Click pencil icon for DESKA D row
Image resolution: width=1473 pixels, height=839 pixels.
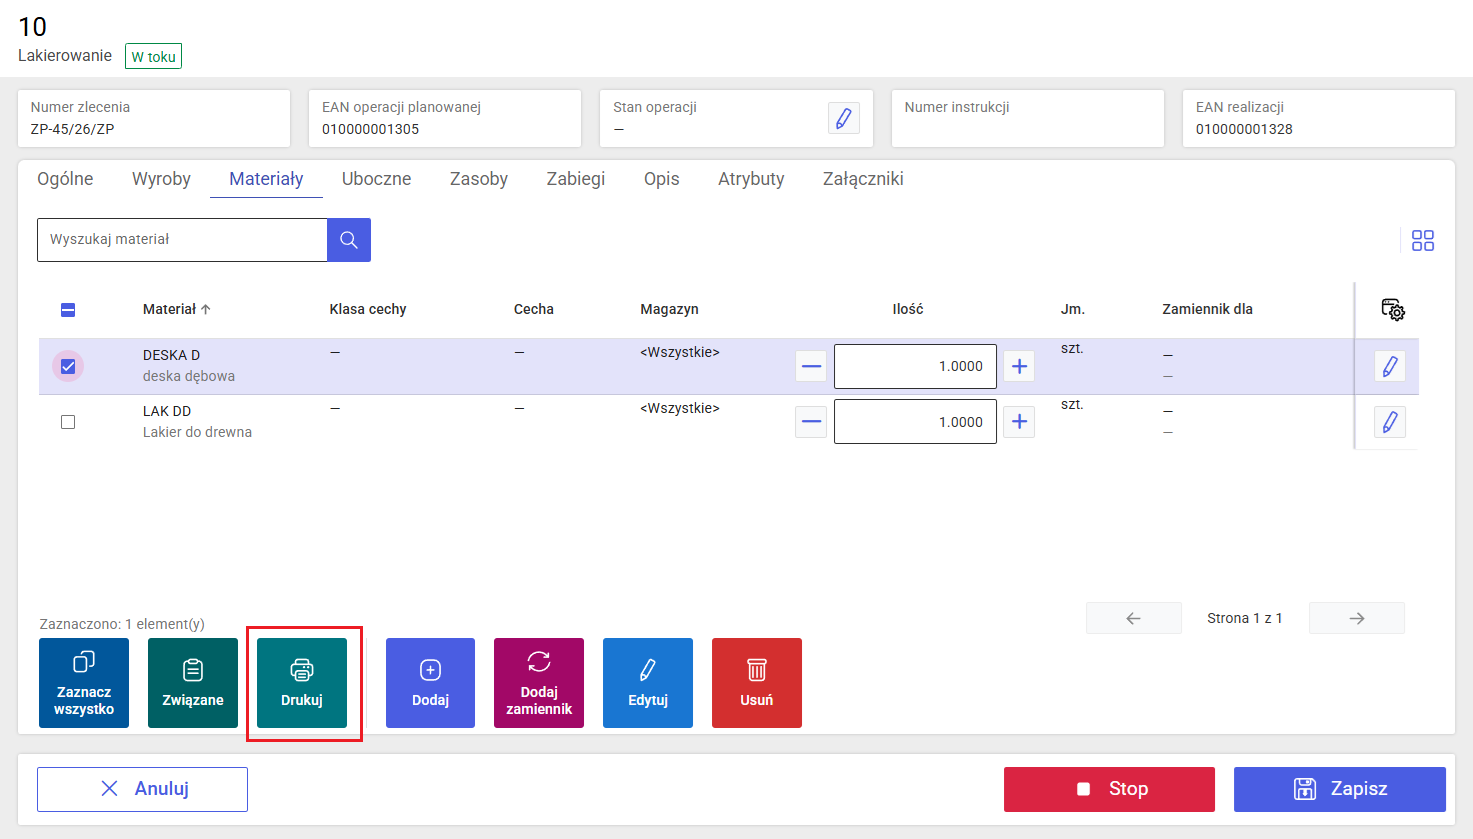[1390, 366]
